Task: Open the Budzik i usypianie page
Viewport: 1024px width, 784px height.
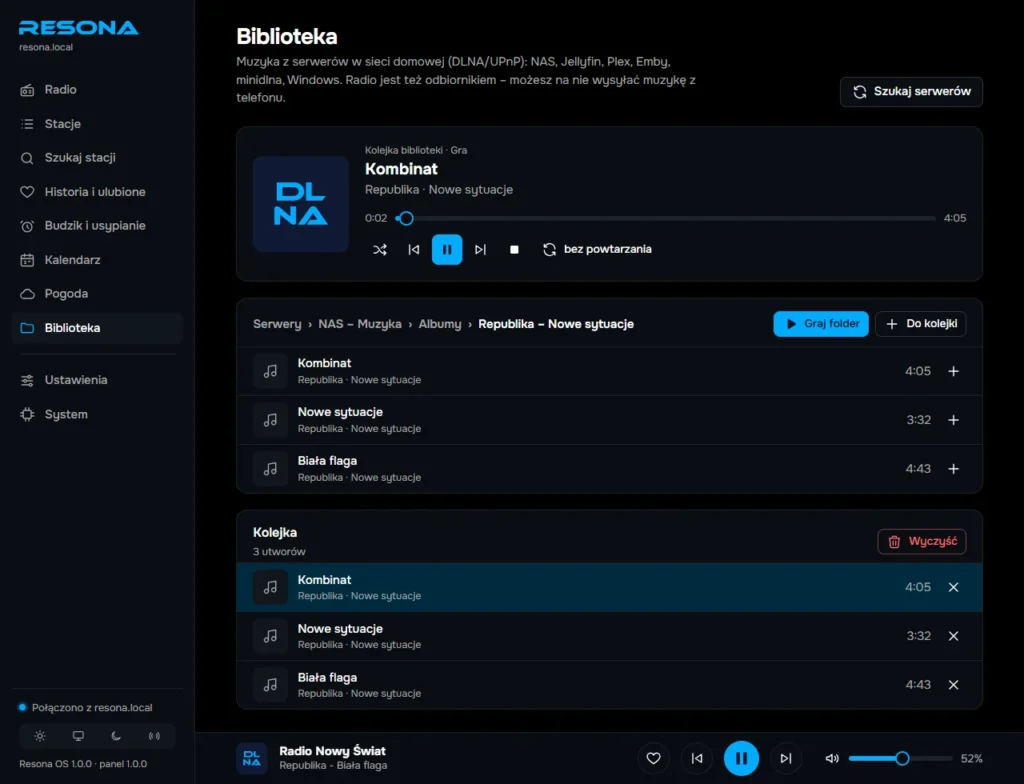Action: [97, 226]
